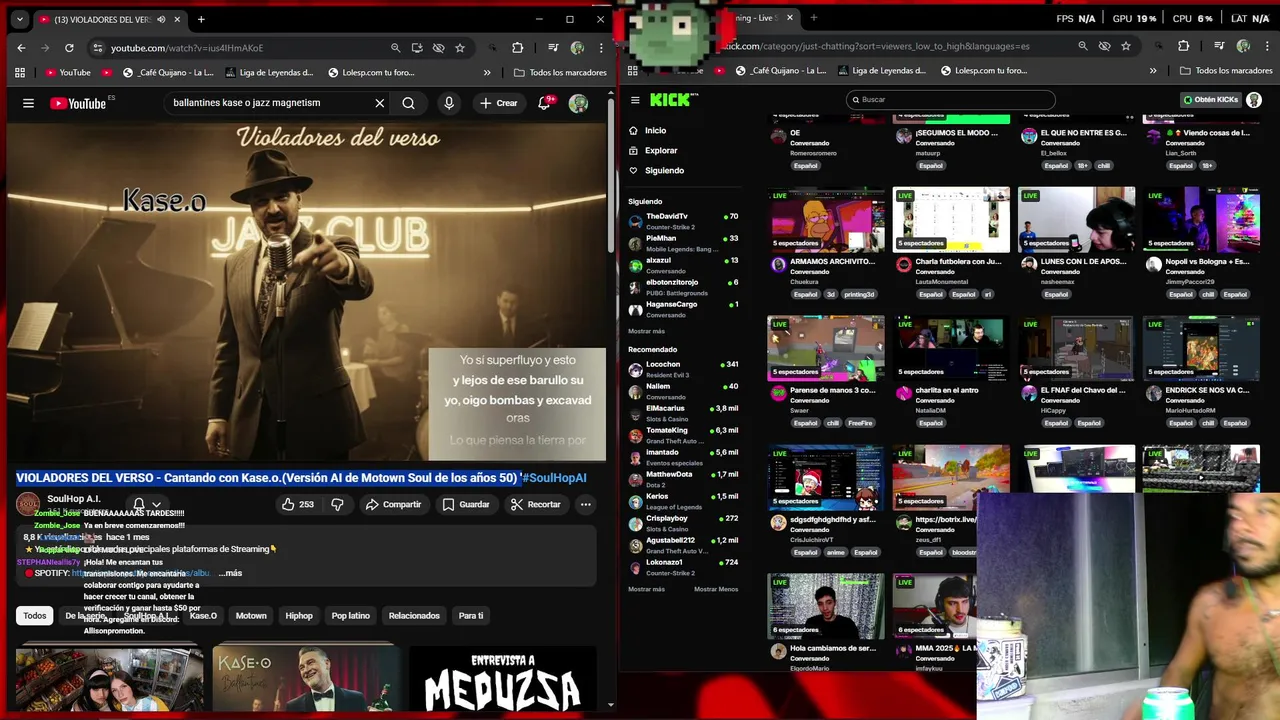Image resolution: width=1280 pixels, height=720 pixels.
Task: Expand Siguiendo list with 'Mostrar más'
Action: click(646, 331)
